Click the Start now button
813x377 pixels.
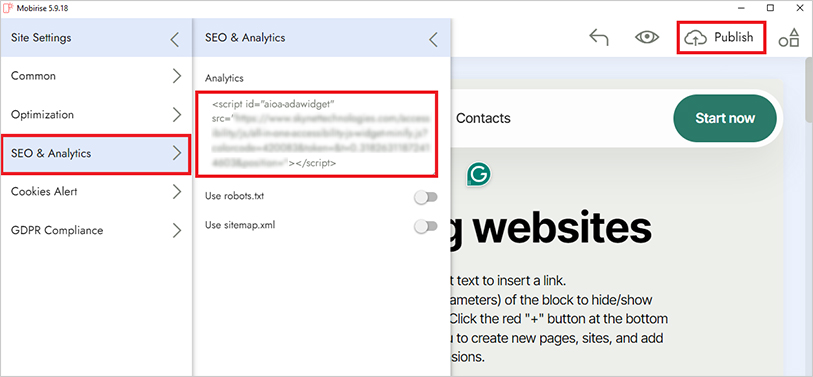tap(725, 118)
